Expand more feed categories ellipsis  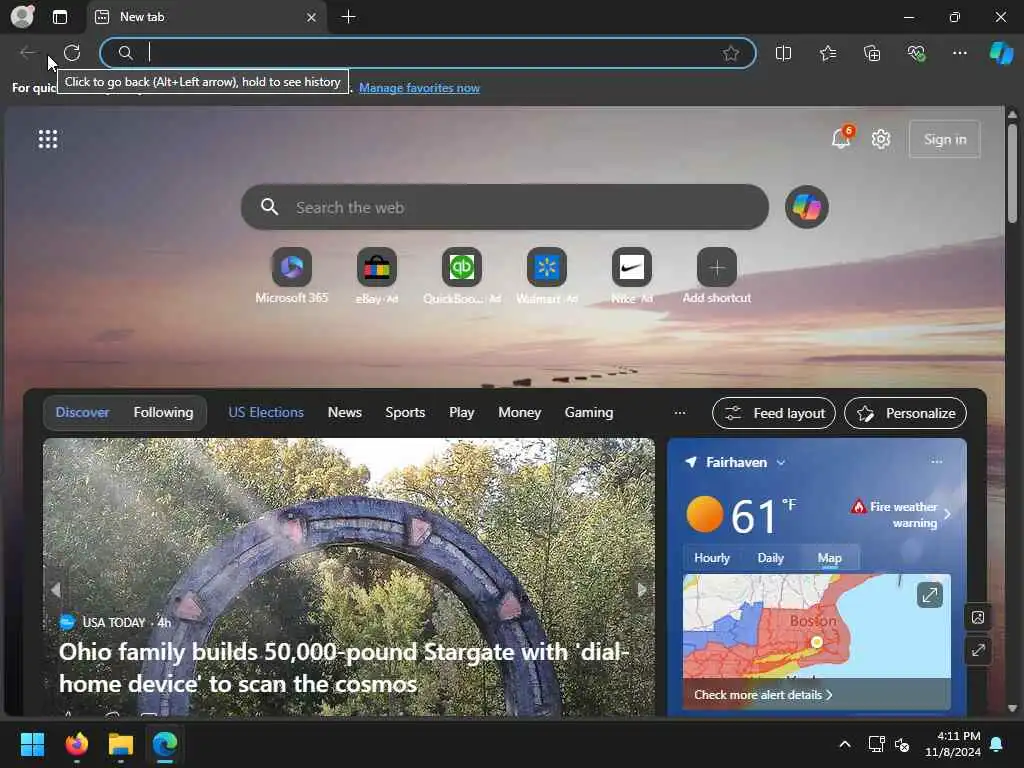(680, 412)
